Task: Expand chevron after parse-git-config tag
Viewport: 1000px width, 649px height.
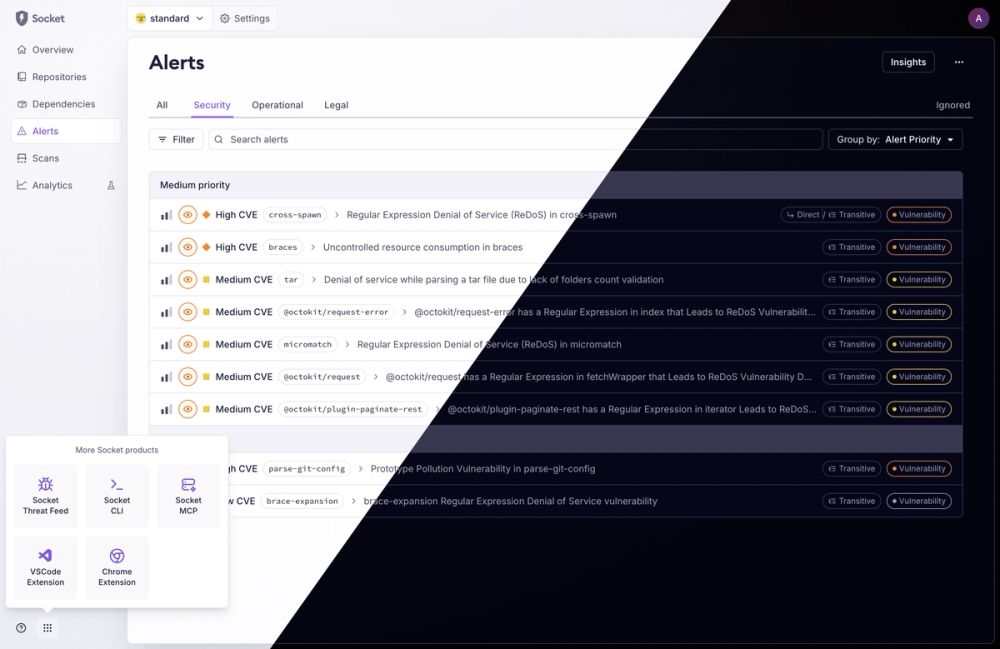Action: point(361,469)
